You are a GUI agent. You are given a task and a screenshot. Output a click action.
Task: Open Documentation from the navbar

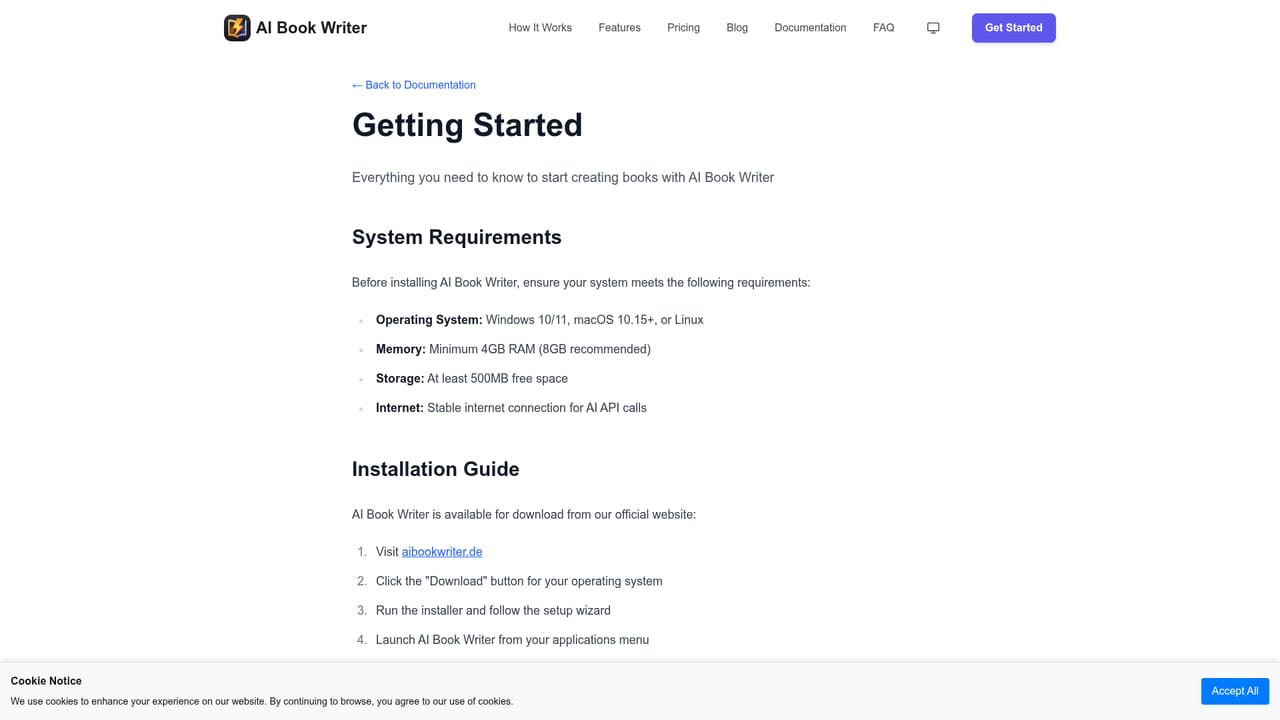[x=810, y=28]
